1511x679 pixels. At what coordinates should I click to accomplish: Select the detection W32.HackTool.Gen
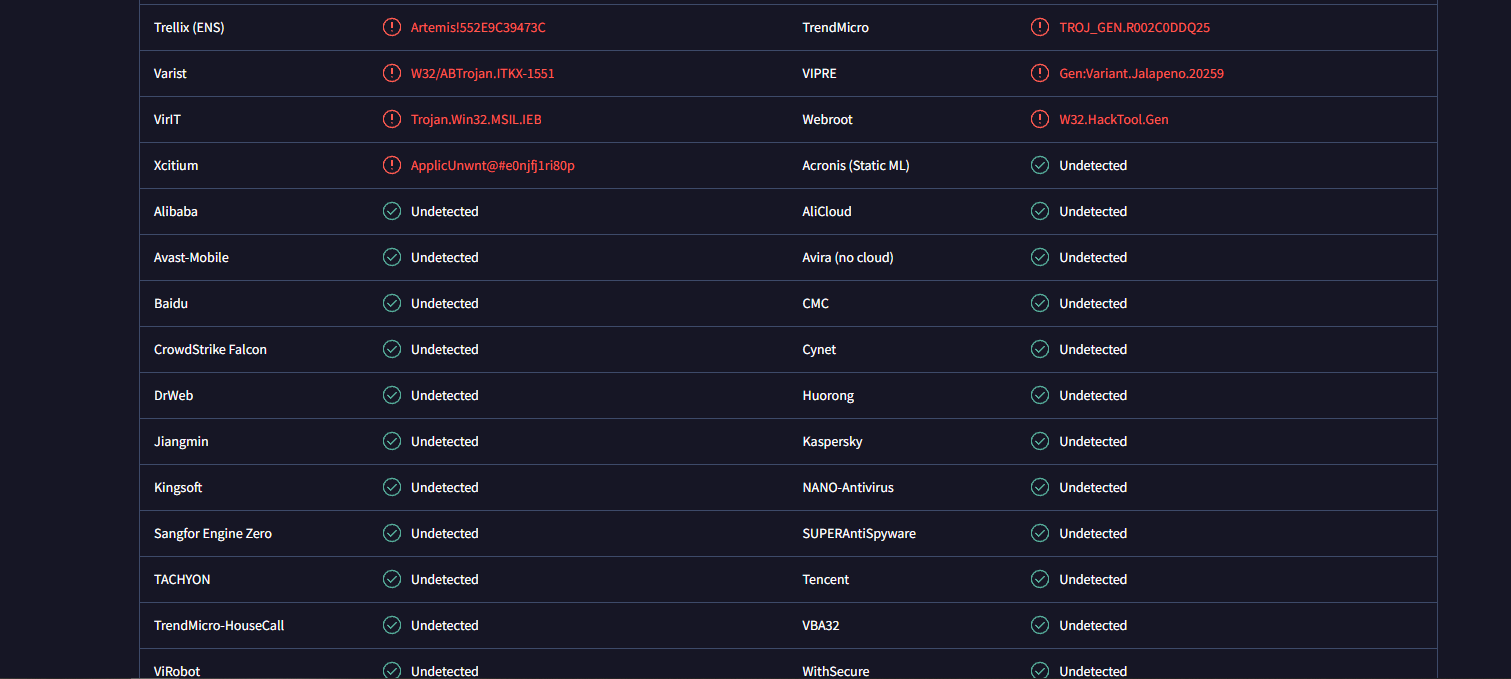coord(1114,120)
